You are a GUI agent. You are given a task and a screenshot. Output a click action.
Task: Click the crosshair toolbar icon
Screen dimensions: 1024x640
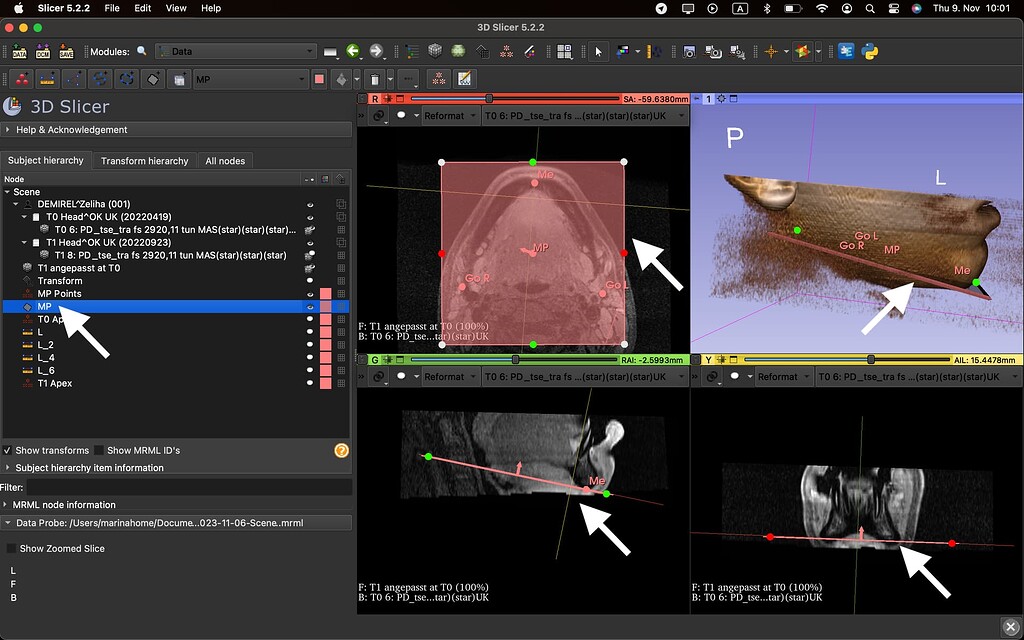[x=772, y=51]
